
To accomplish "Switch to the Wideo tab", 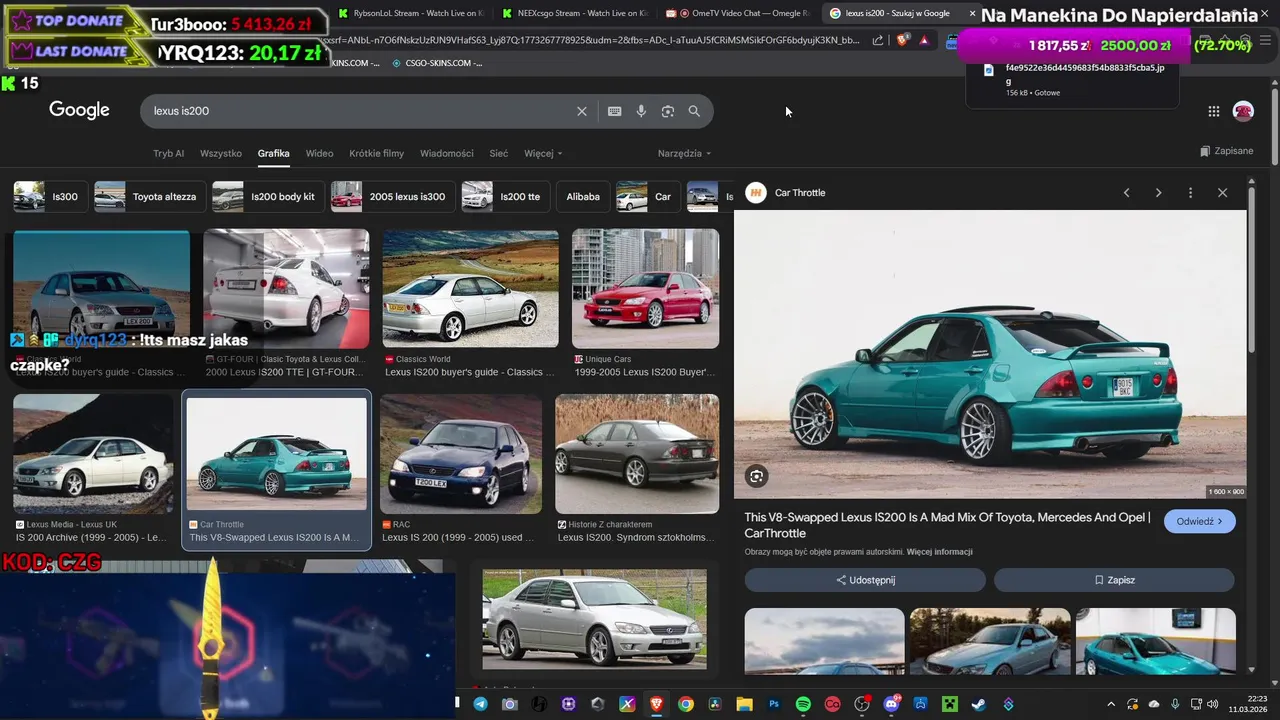I will [x=319, y=154].
